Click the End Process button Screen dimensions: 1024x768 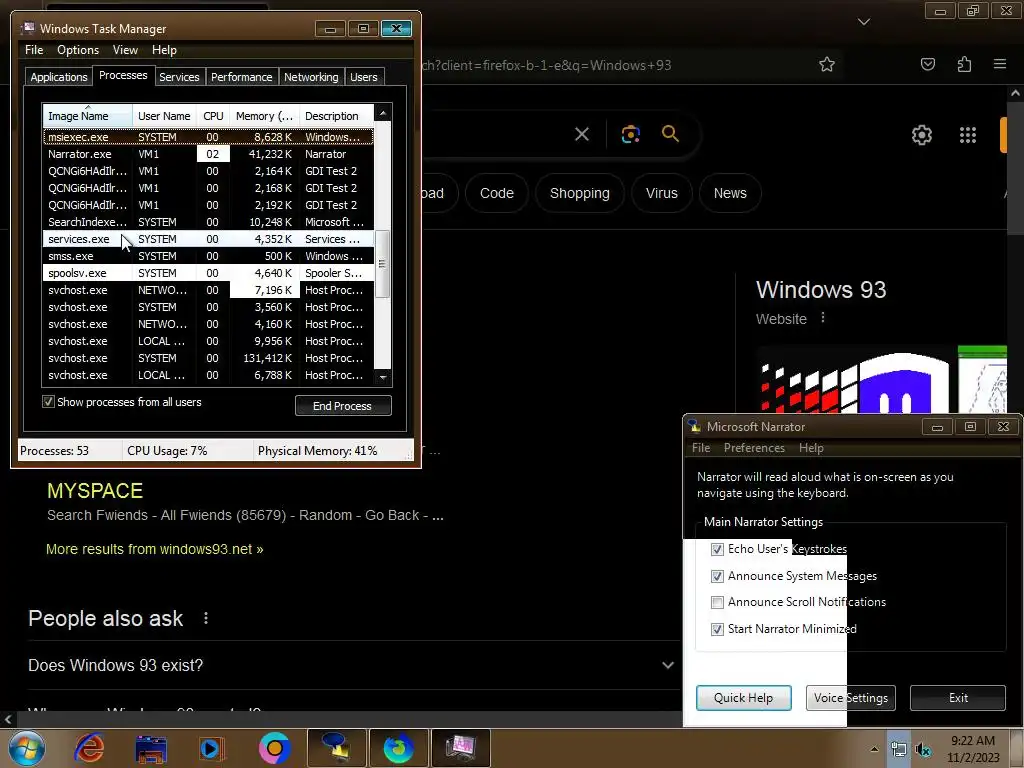(x=343, y=406)
